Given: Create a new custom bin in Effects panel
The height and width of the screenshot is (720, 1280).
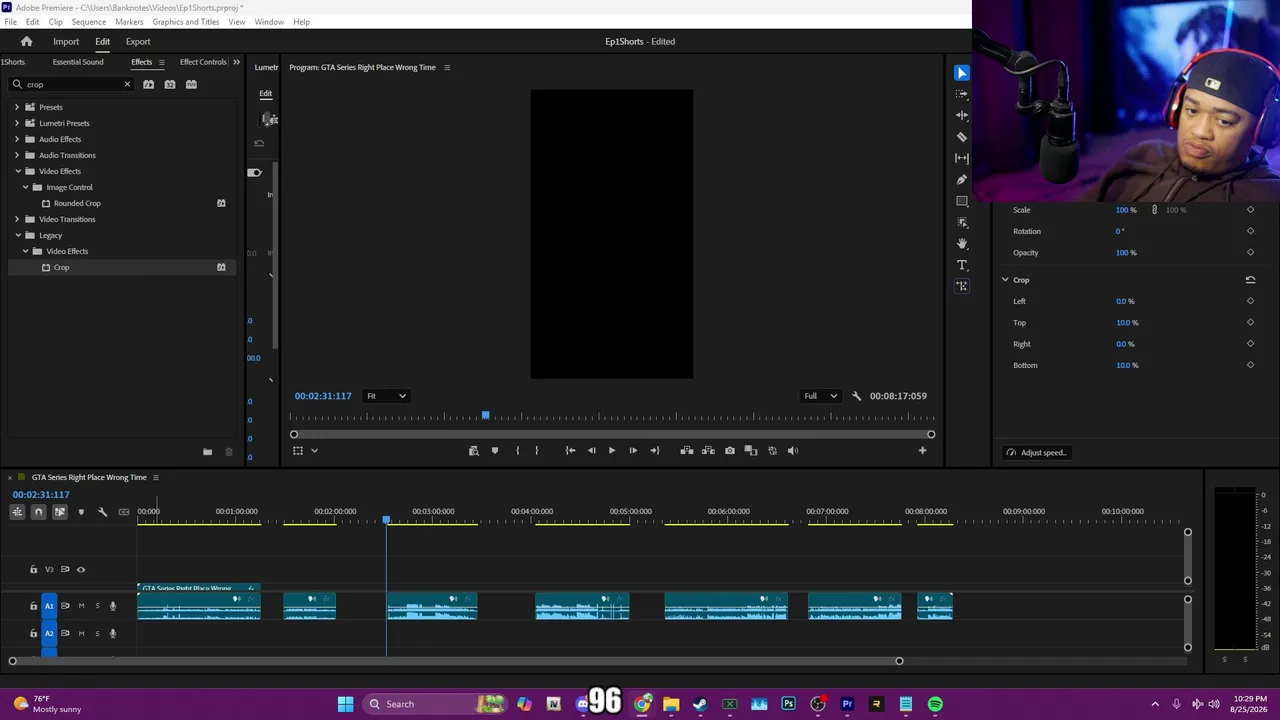Looking at the screenshot, I should pos(207,452).
